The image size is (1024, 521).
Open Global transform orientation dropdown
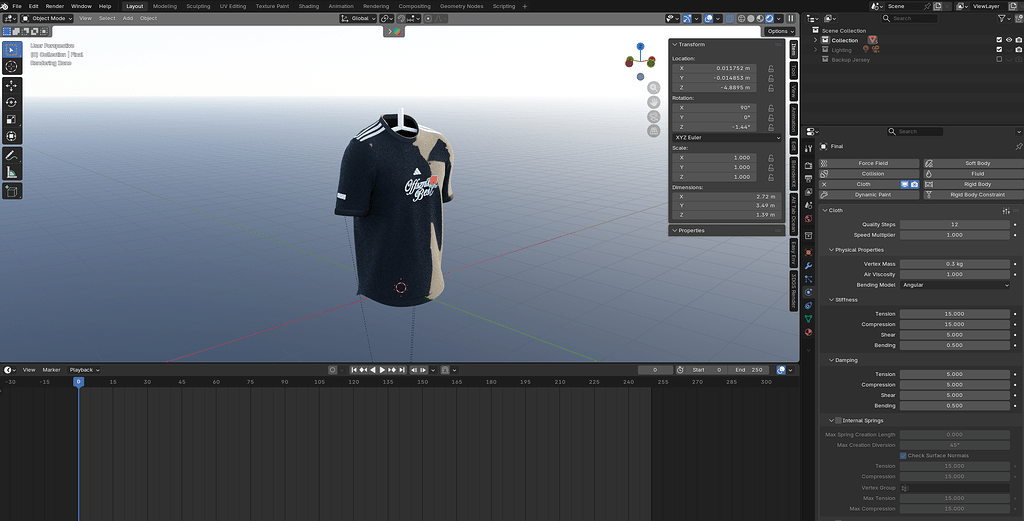point(359,18)
